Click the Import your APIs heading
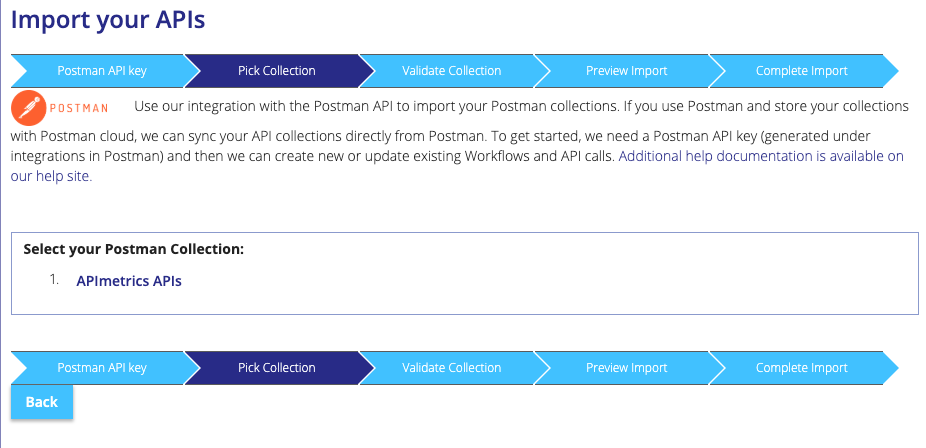The image size is (926, 448). coord(108,19)
